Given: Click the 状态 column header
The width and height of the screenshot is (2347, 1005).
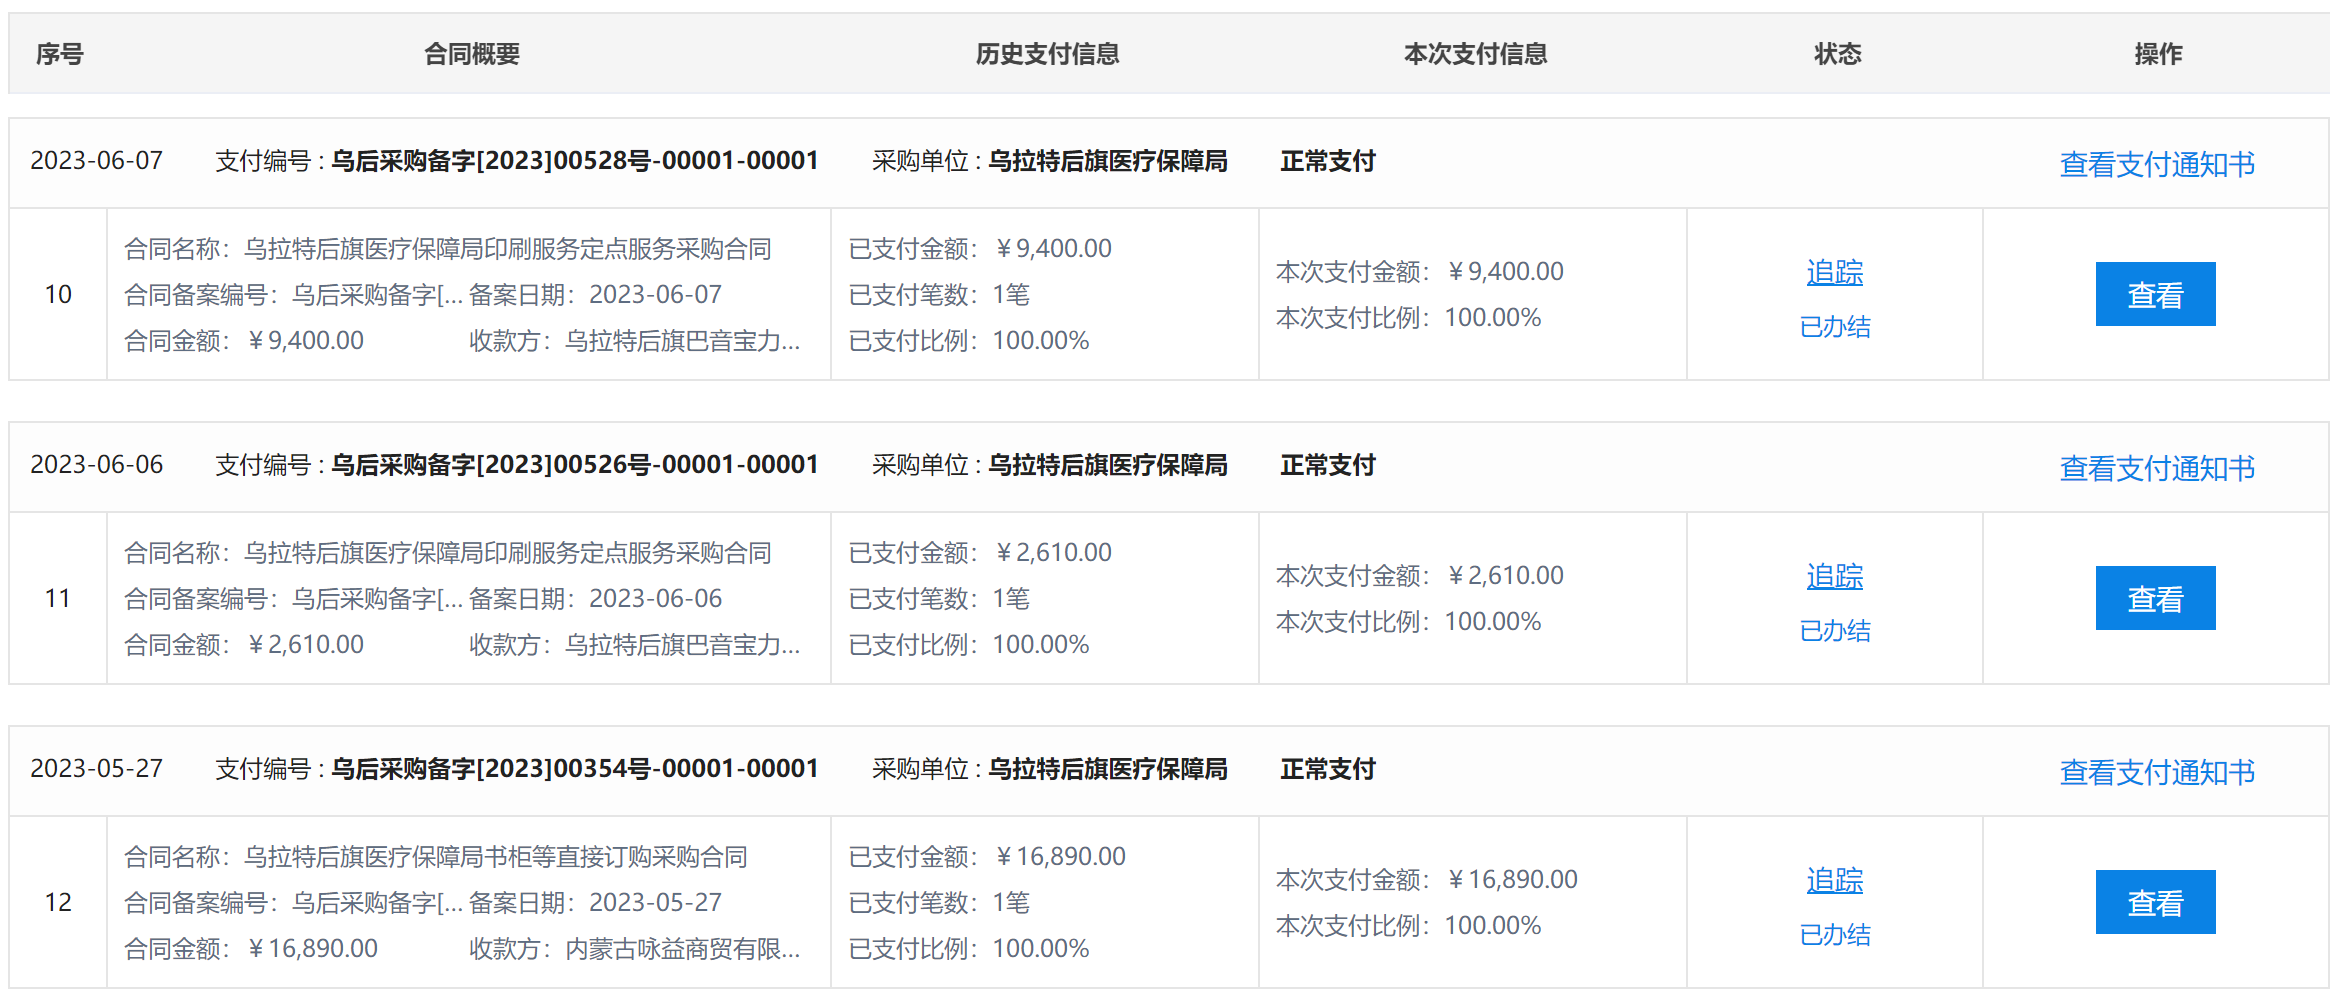Looking at the screenshot, I should (1837, 54).
